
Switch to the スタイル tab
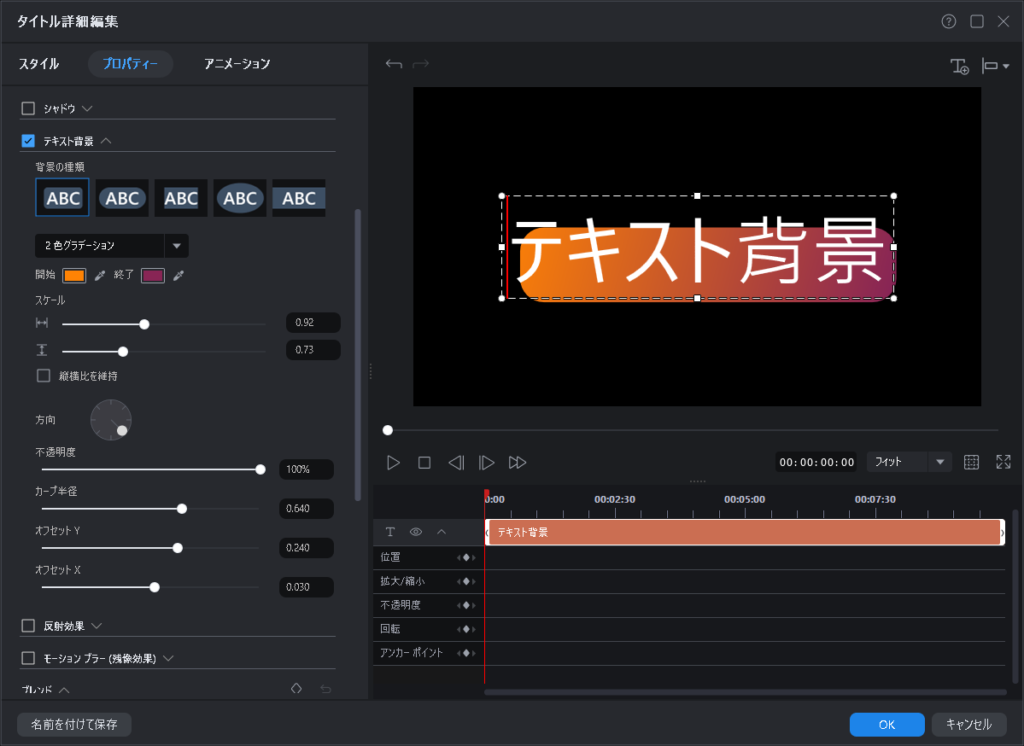tap(39, 64)
